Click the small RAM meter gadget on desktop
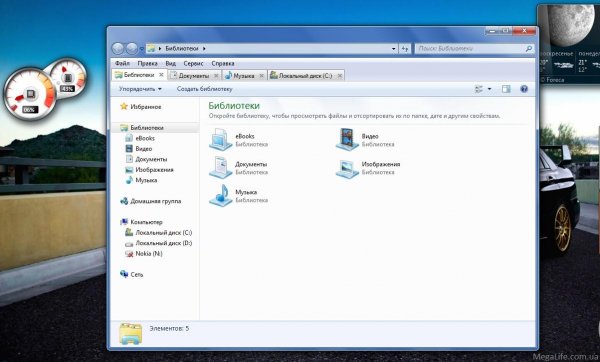Screen dimensions: 600x362 pyautogui.click(x=68, y=78)
